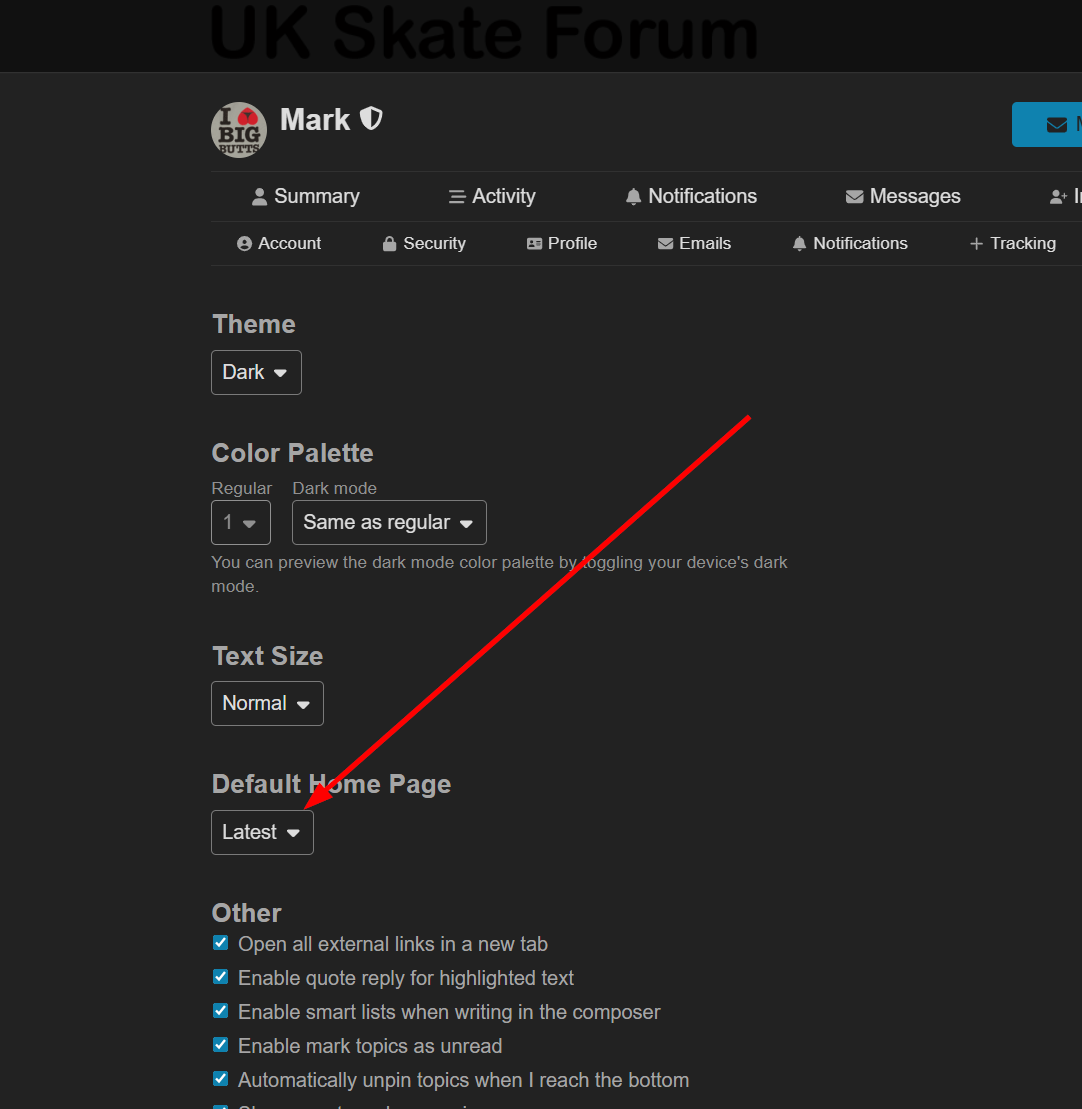Open the Account preferences link
1082x1109 pixels.
click(x=279, y=244)
